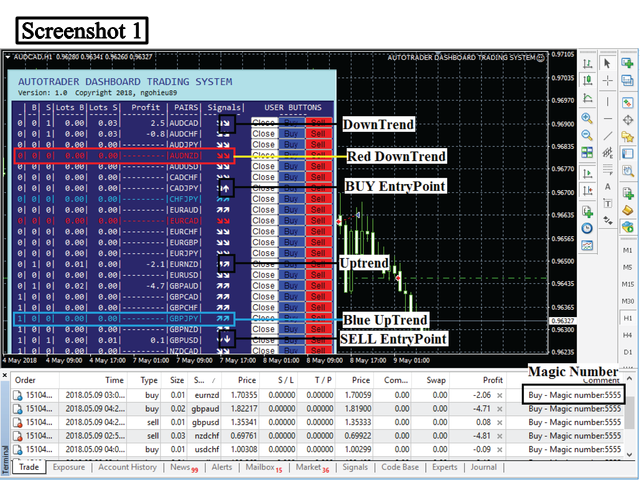The width and height of the screenshot is (640, 480).
Task: Select the text tool A
Action: tap(607, 187)
